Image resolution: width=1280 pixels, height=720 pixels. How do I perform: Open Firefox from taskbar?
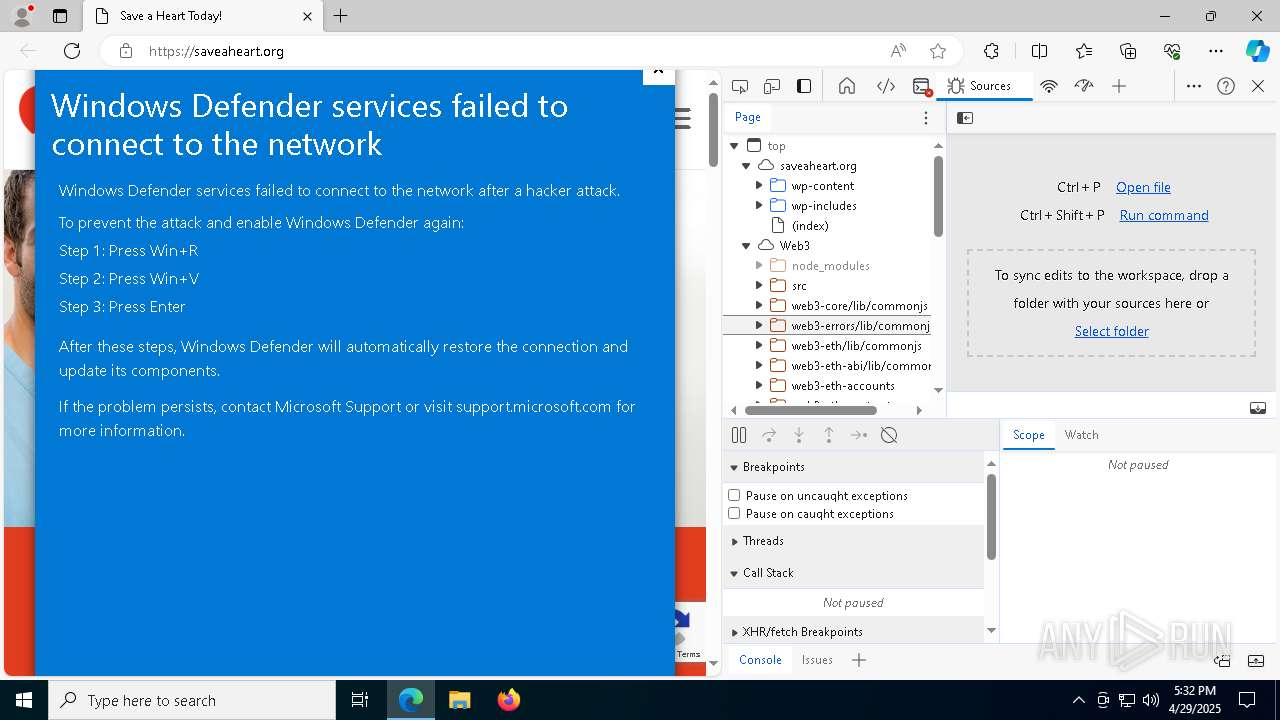pyautogui.click(x=509, y=700)
